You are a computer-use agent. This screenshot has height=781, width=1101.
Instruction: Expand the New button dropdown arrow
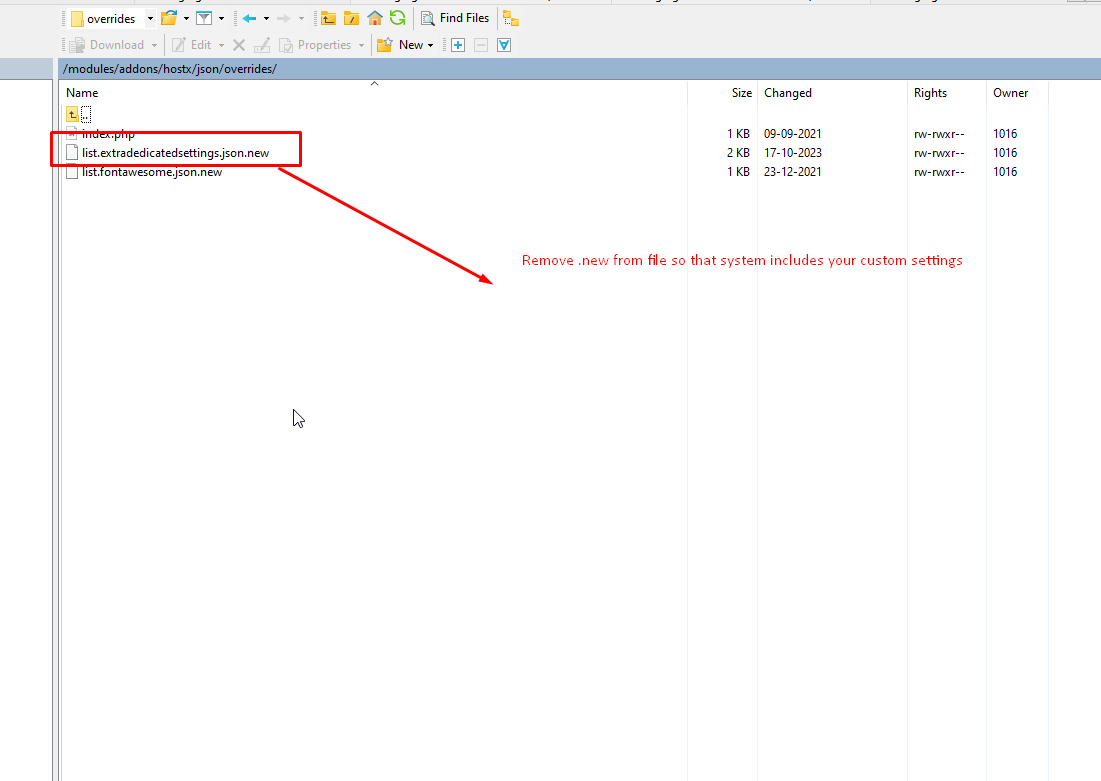[x=431, y=45]
